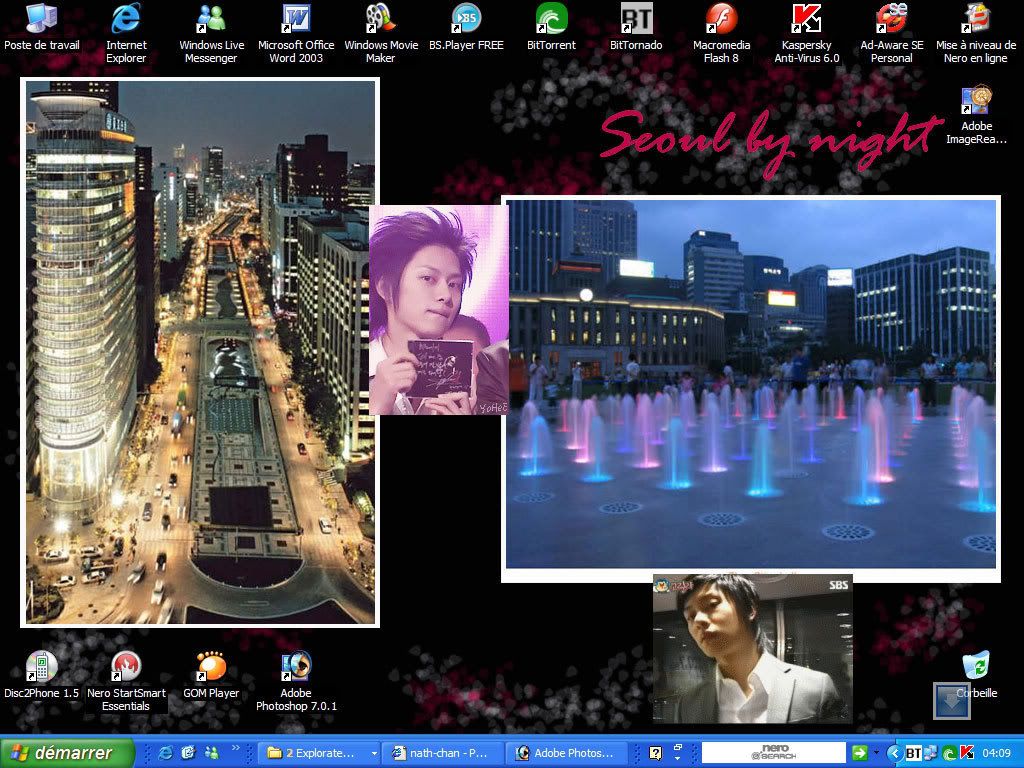This screenshot has width=1024, height=768.
Task: Open the démarrer start menu
Action: click(x=67, y=753)
